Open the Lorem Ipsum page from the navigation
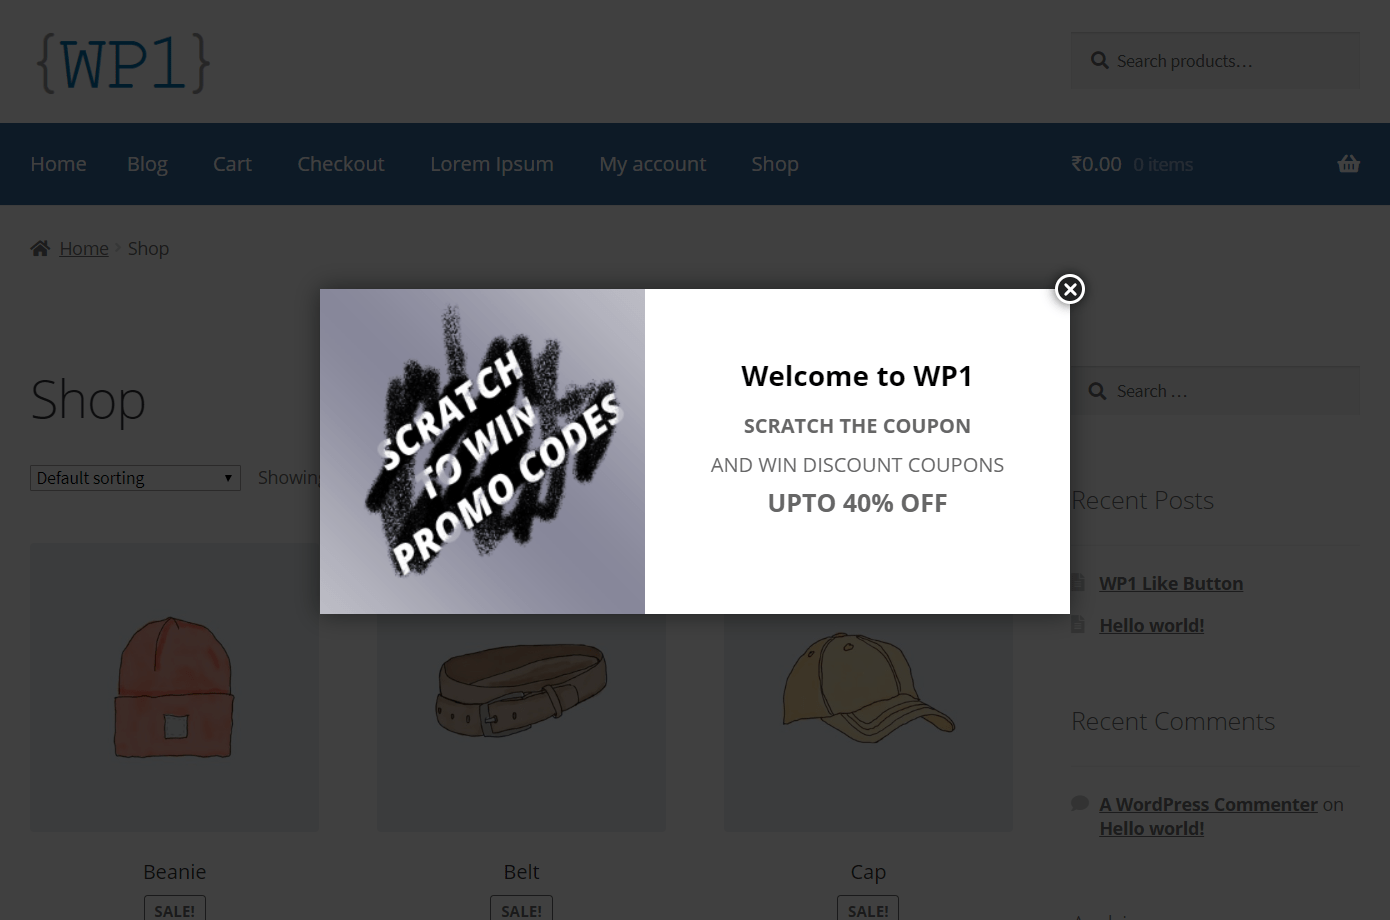 point(491,164)
